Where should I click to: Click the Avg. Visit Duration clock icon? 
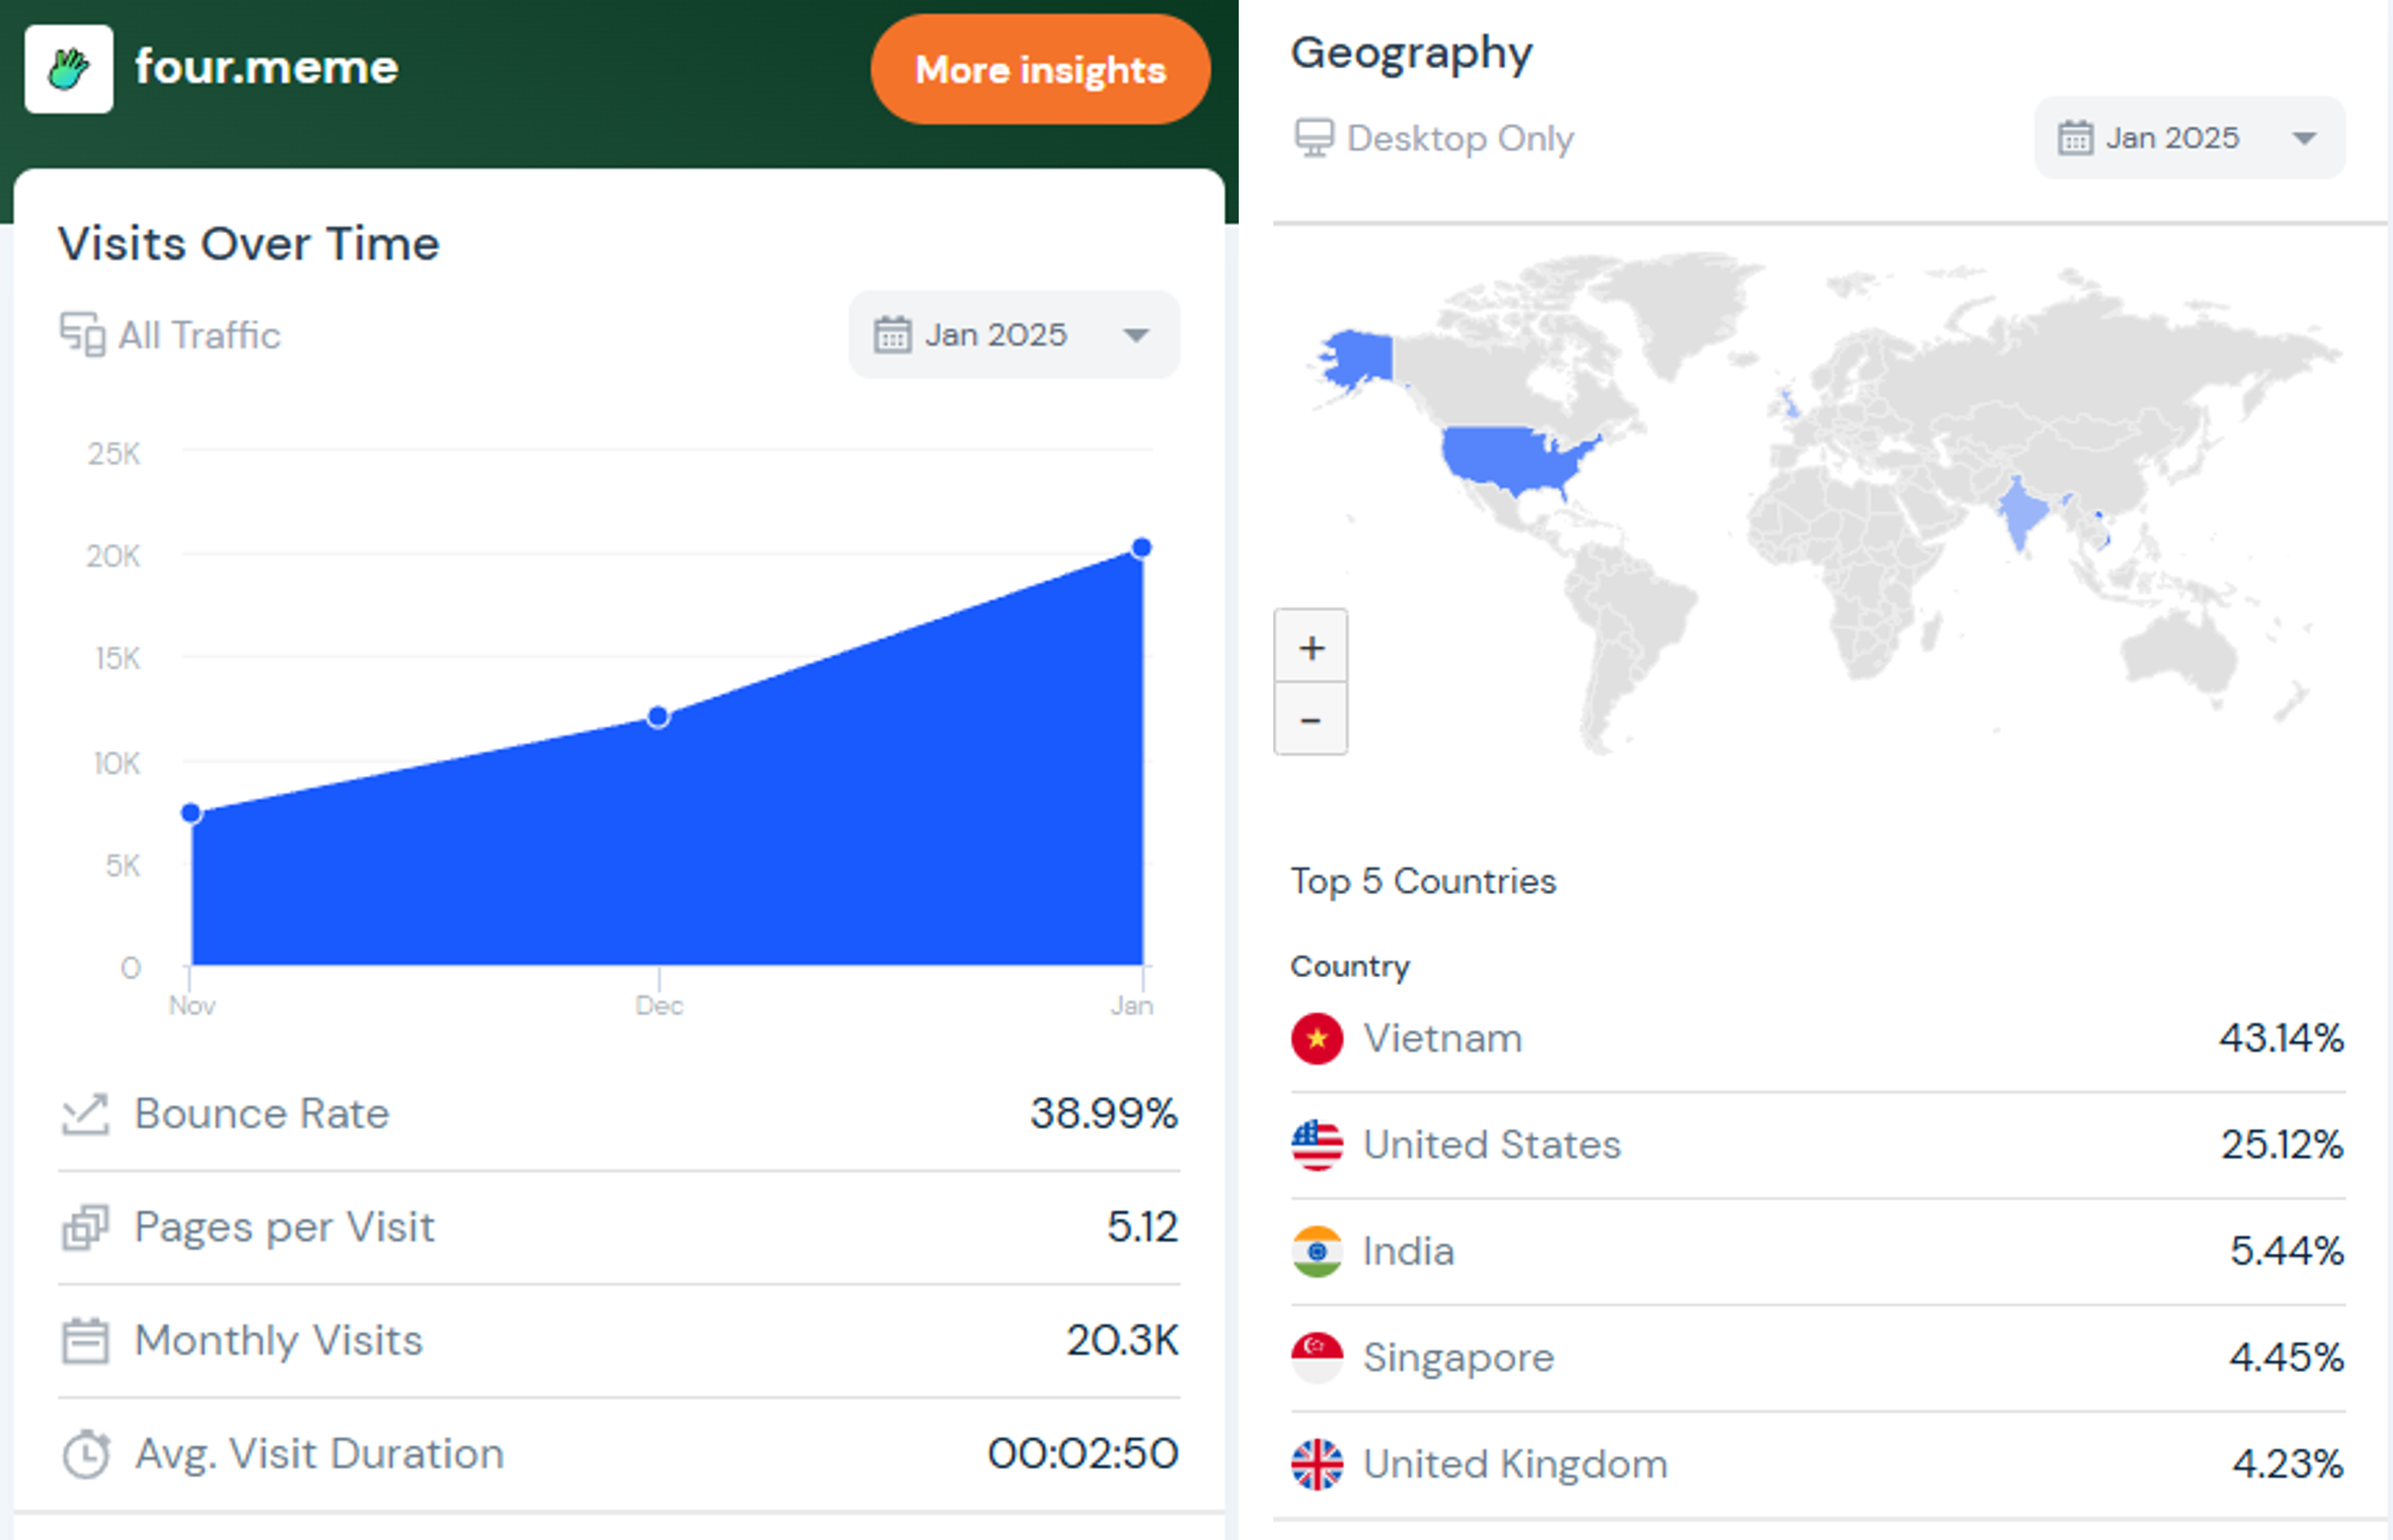click(x=87, y=1454)
